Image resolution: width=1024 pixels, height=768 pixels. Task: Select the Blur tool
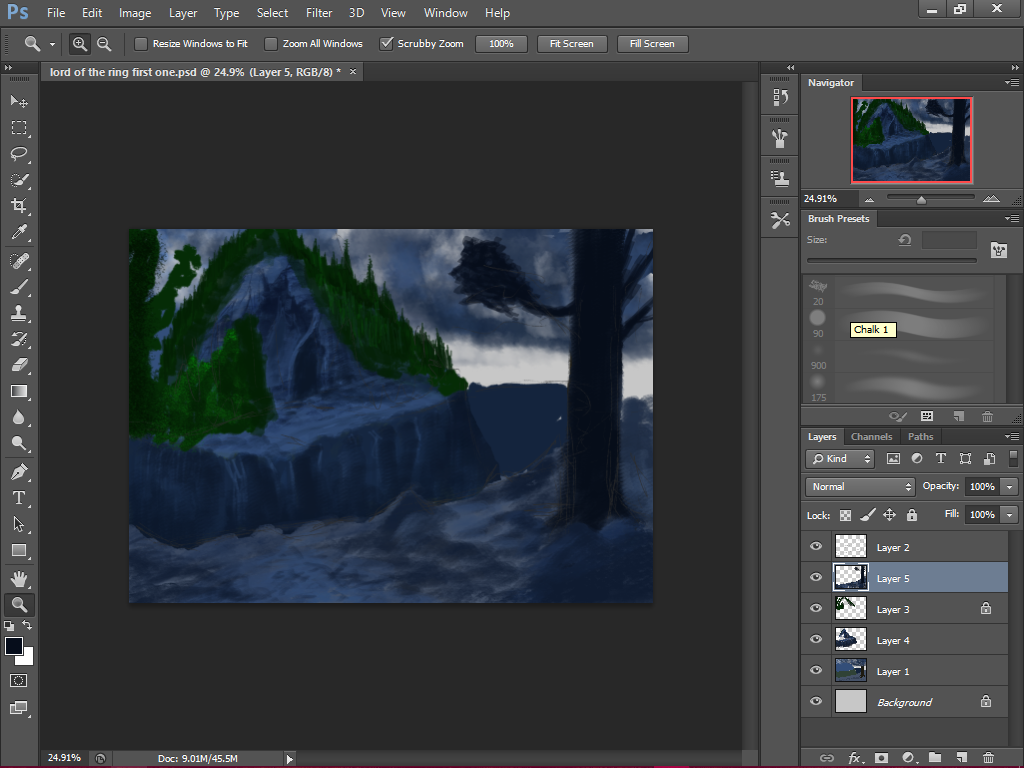click(19, 417)
